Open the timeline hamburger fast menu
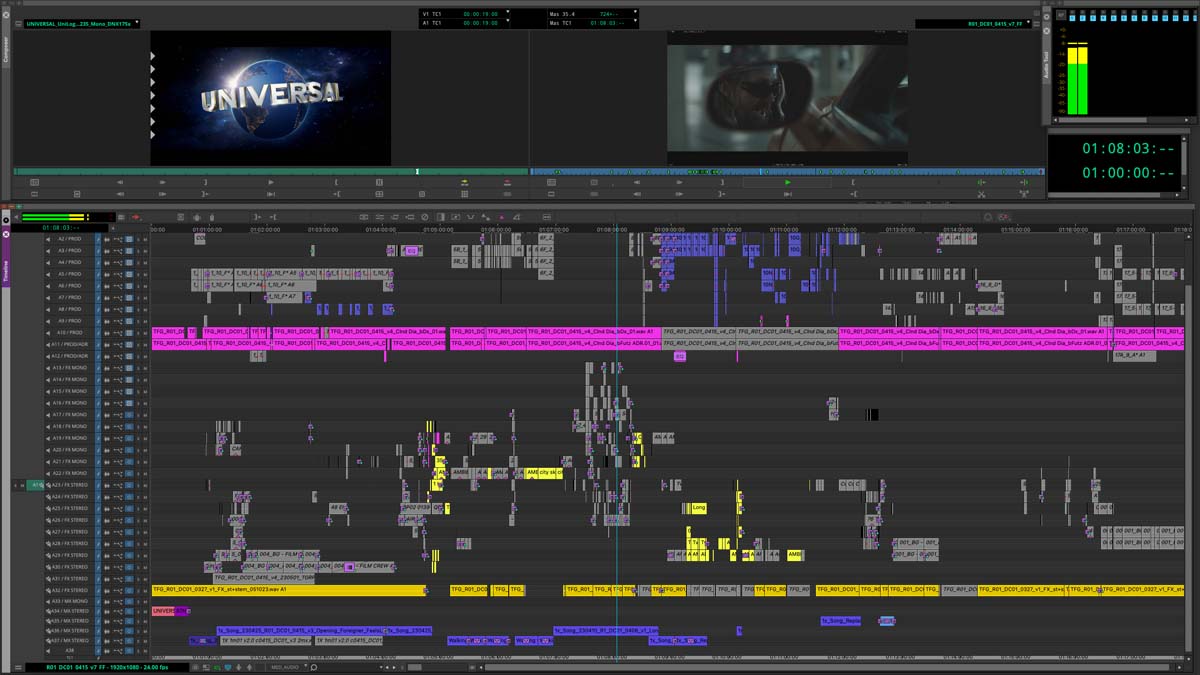The height and width of the screenshot is (675, 1200). (18, 667)
